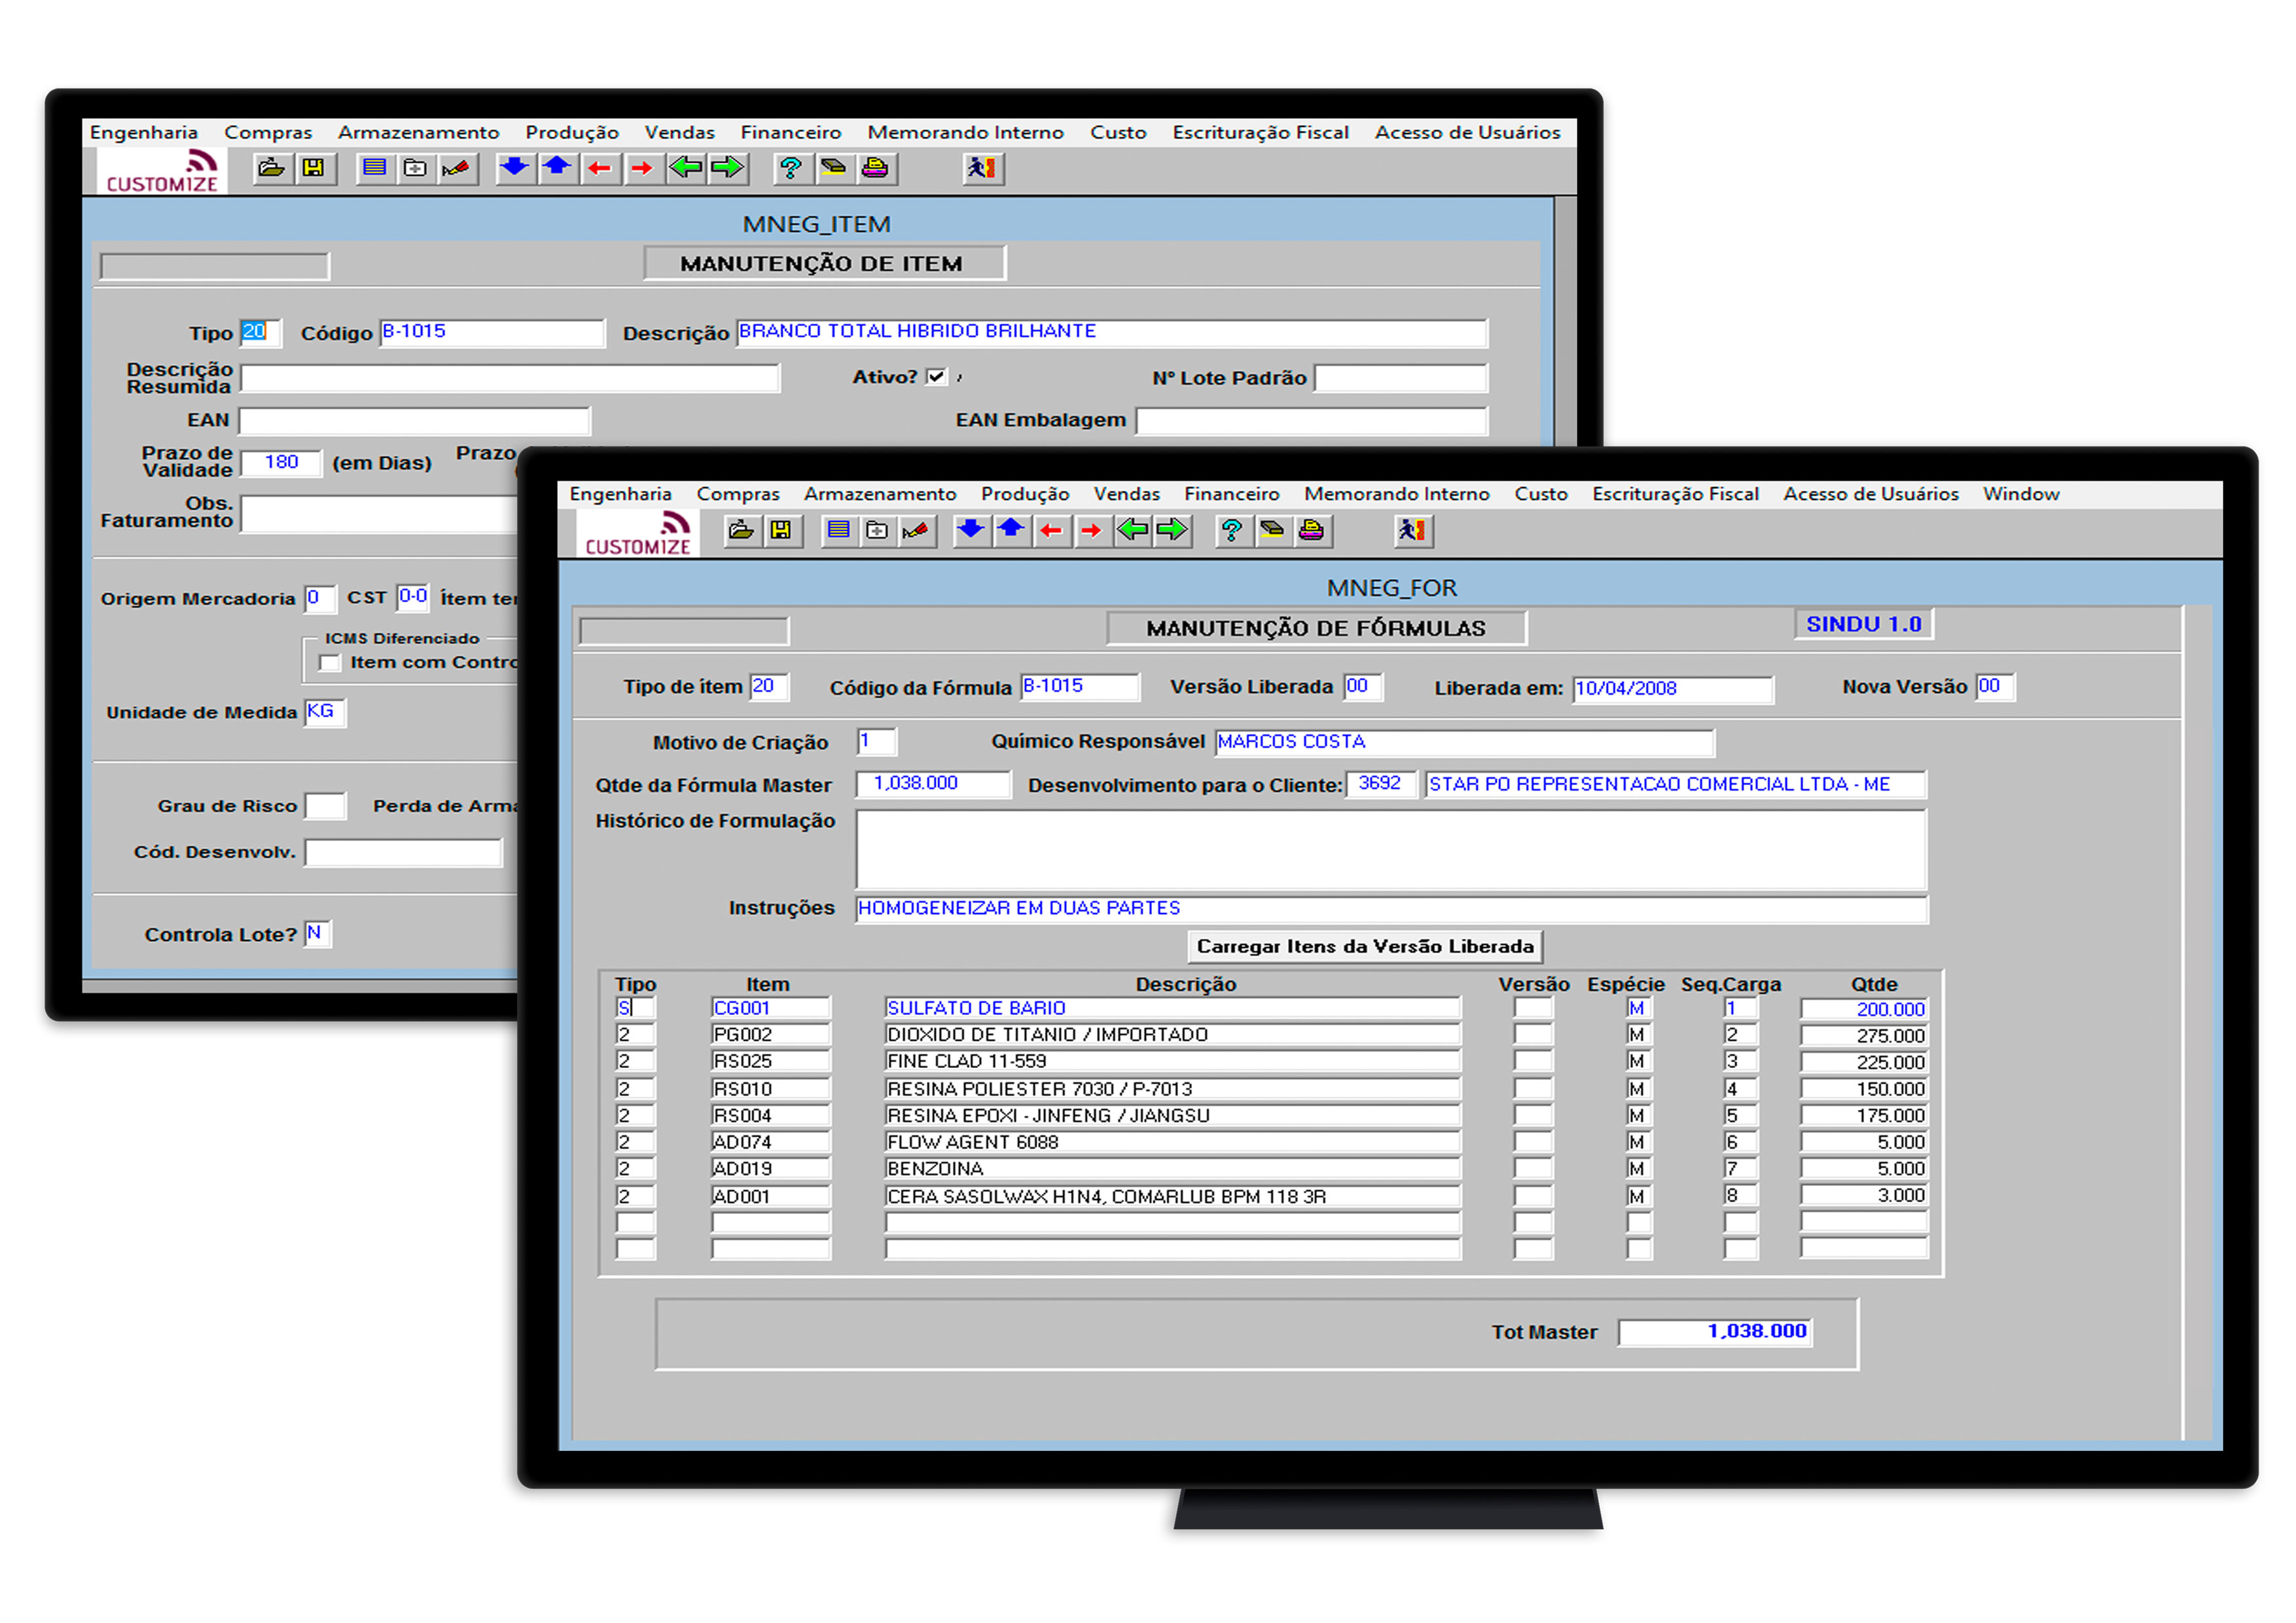Print using the printer toolbar icon
This screenshot has height=1623, width=2296.
pos(1313,530)
